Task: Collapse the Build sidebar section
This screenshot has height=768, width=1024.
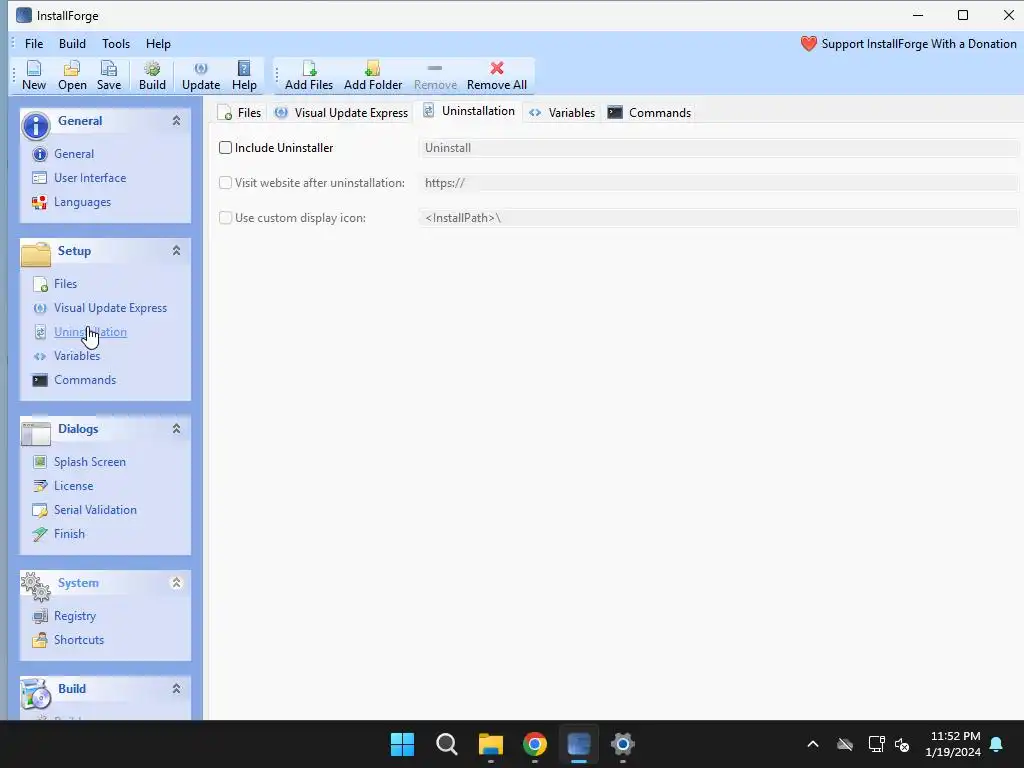Action: (176, 688)
